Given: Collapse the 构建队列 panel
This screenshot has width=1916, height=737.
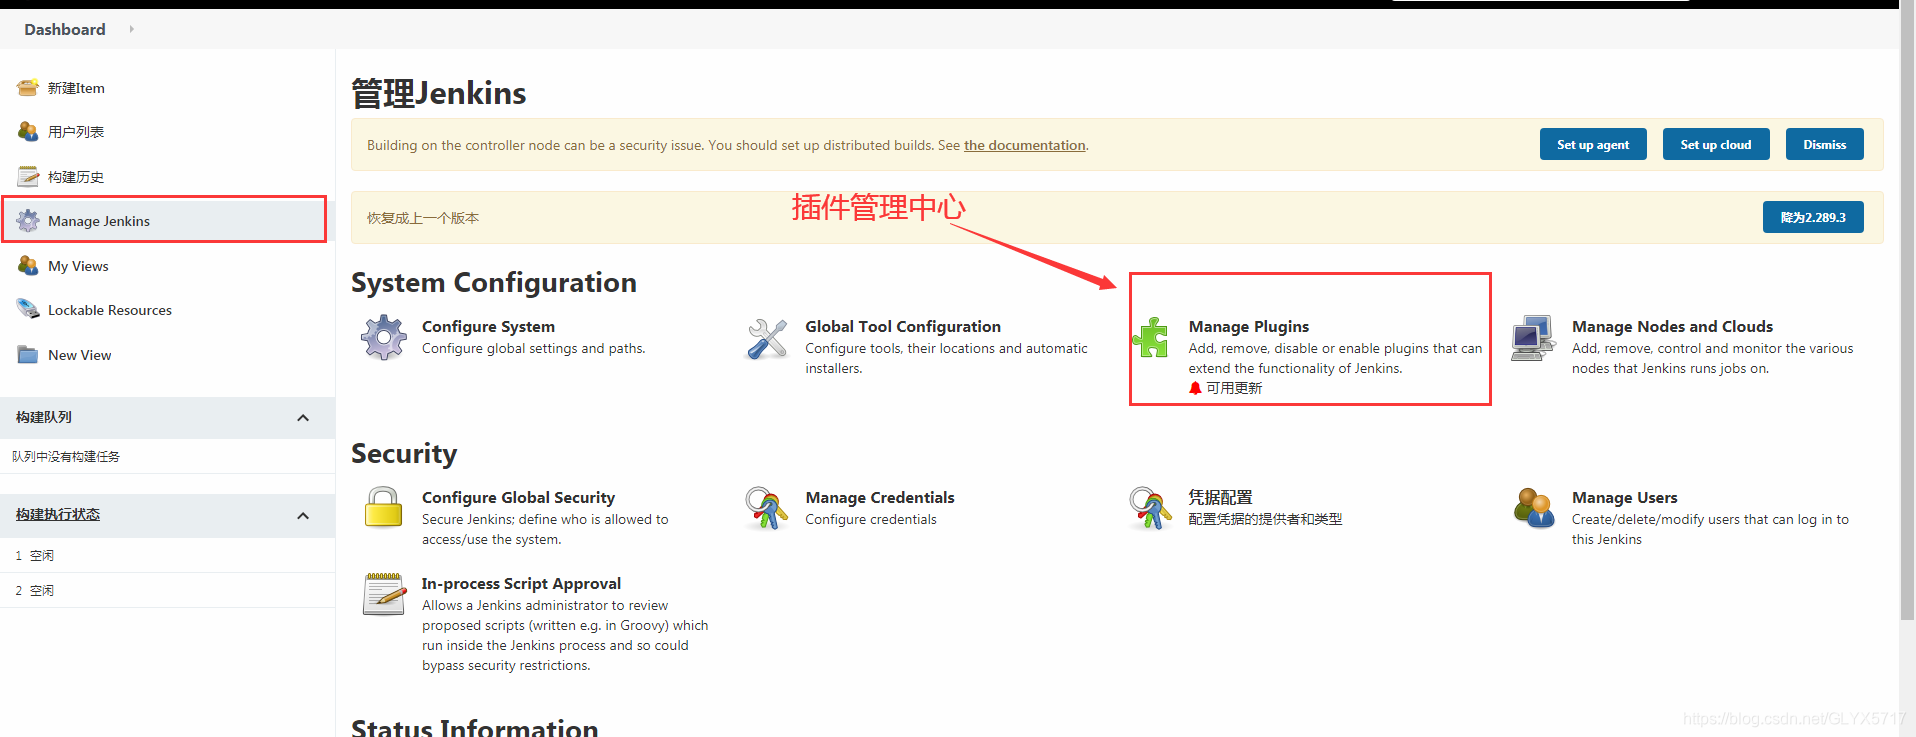Looking at the screenshot, I should 303,418.
